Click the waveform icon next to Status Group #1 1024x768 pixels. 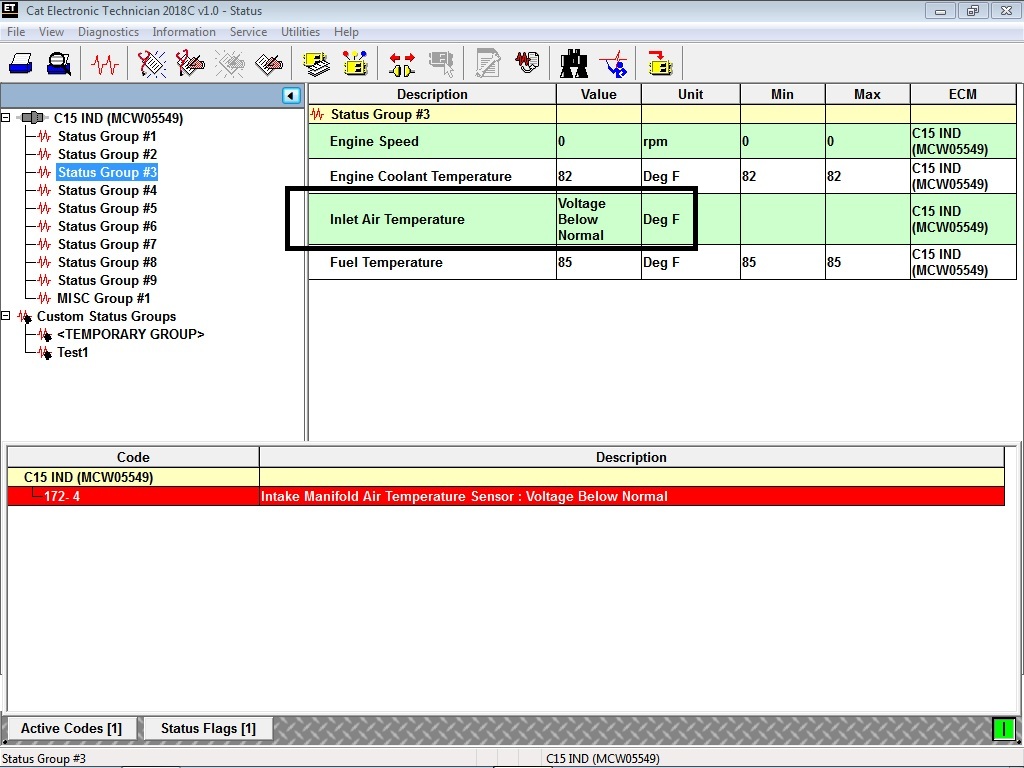[44, 136]
